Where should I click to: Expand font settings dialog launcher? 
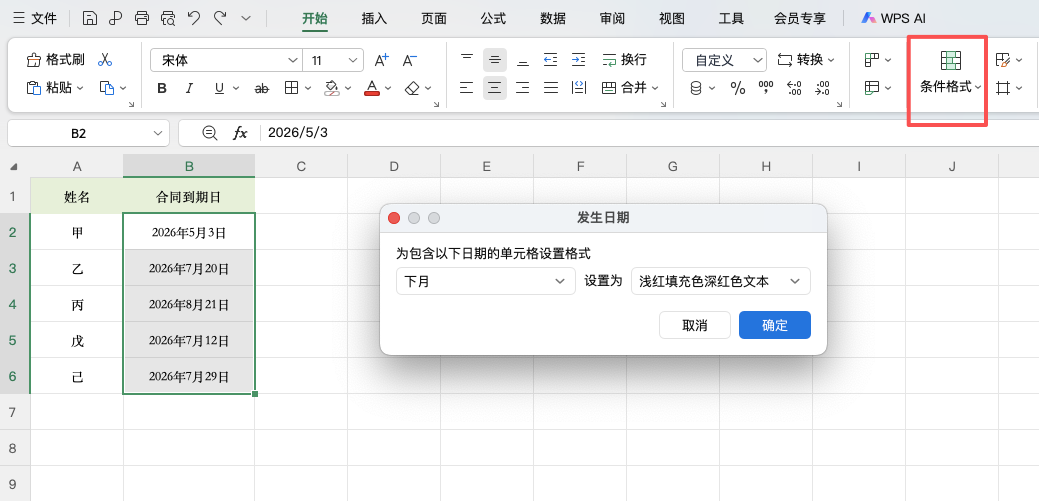435,104
